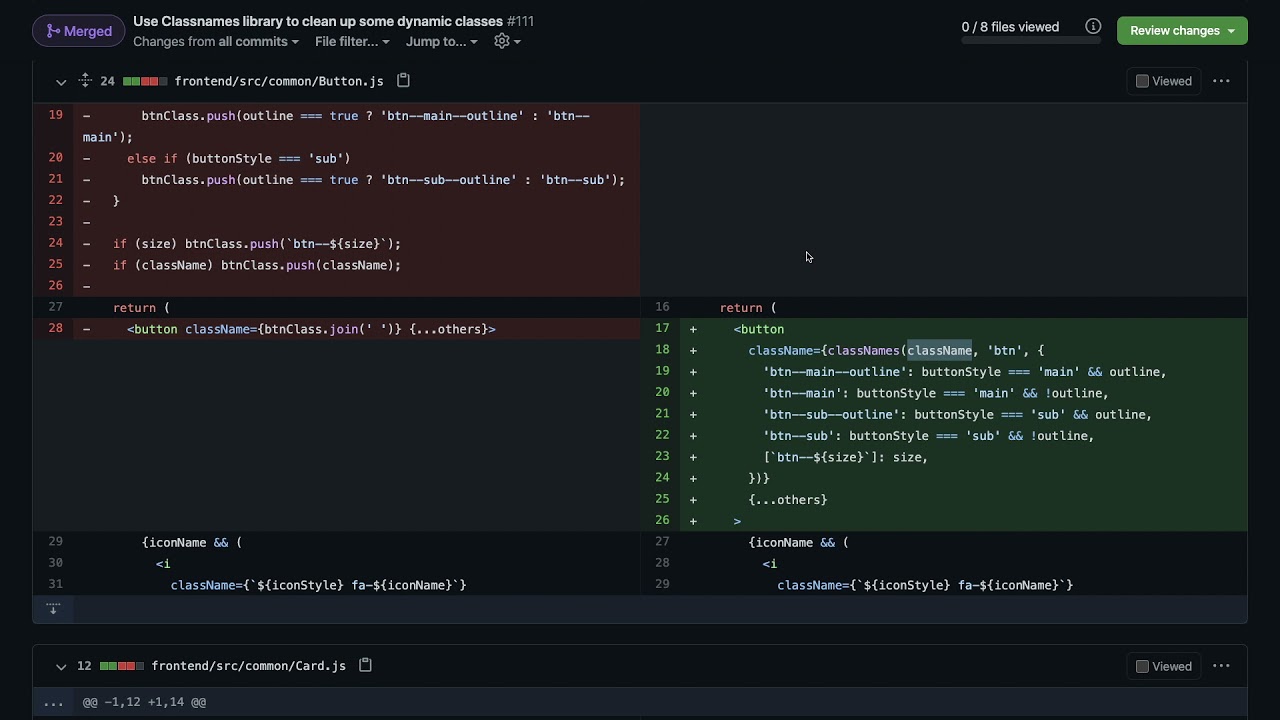Expand all lines icon for Button.js
The height and width of the screenshot is (720, 1280).
[x=85, y=81]
